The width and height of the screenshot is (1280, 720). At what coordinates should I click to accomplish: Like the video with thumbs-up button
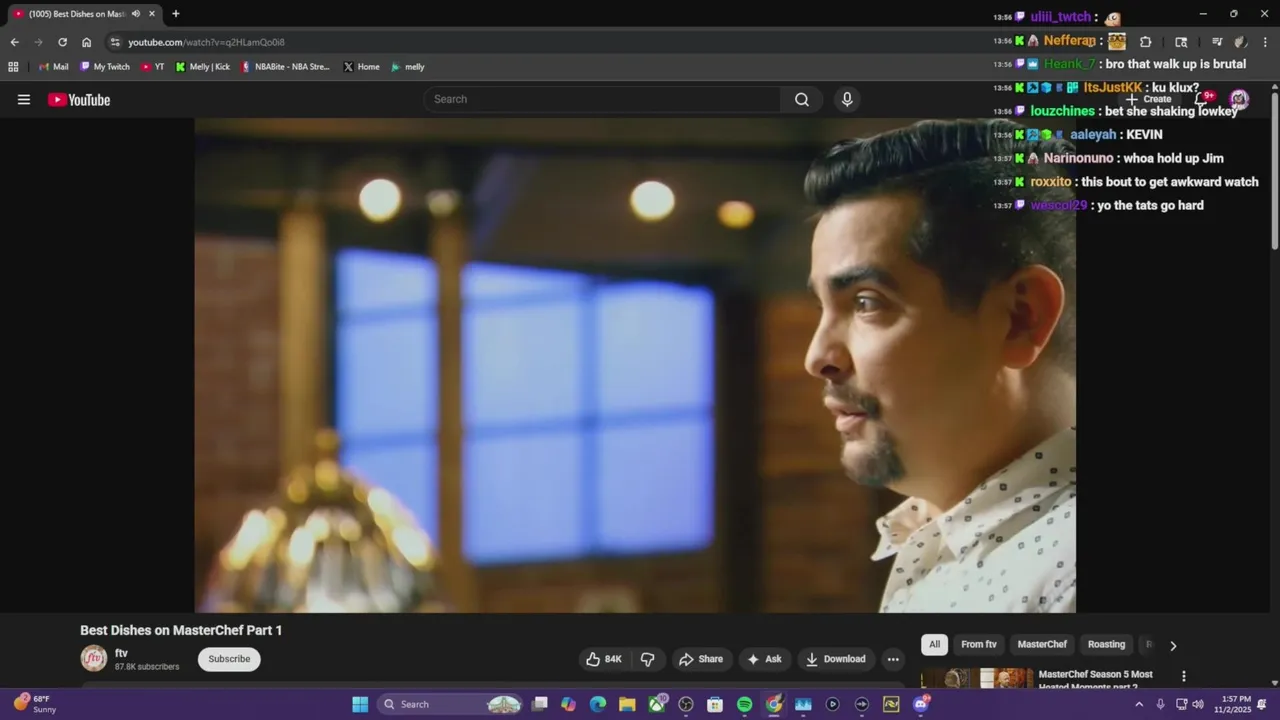(x=604, y=659)
